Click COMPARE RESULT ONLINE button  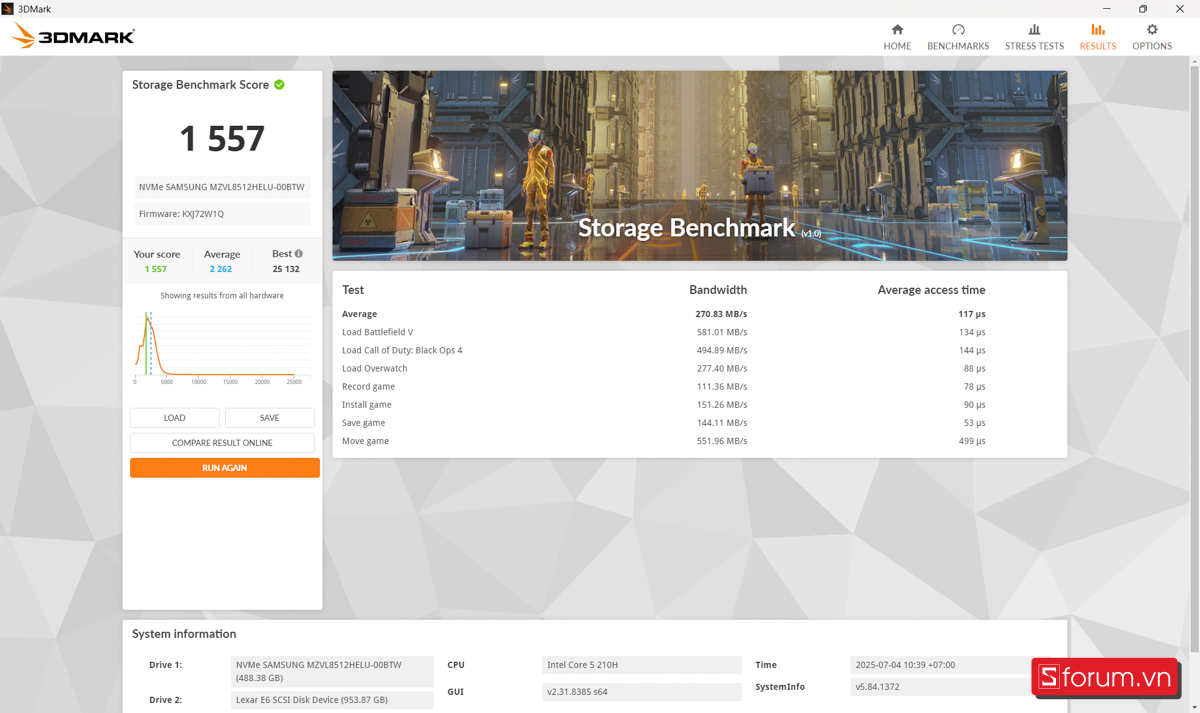click(x=222, y=443)
